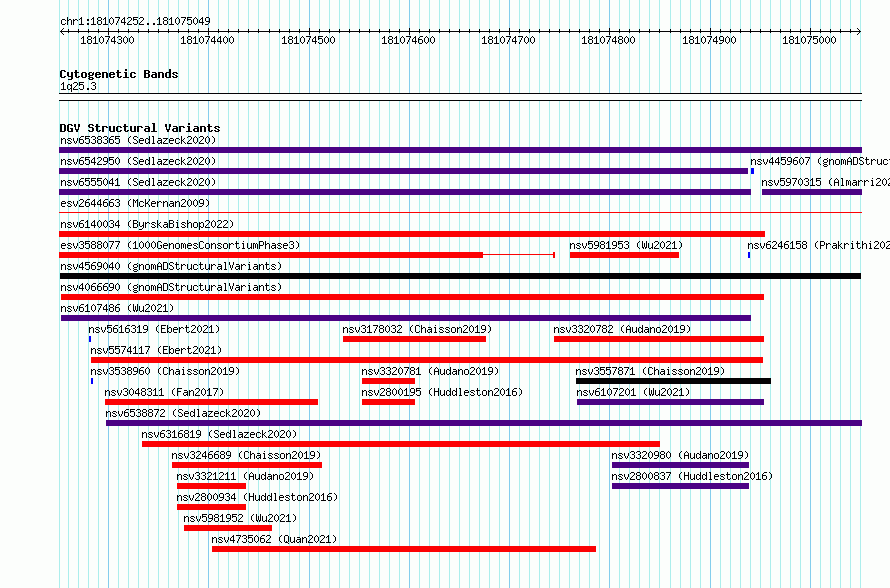Screen dimensions: 890x588
Task: Select the black nsv3557871 (Chaisson2019) bar
Action: [673, 381]
